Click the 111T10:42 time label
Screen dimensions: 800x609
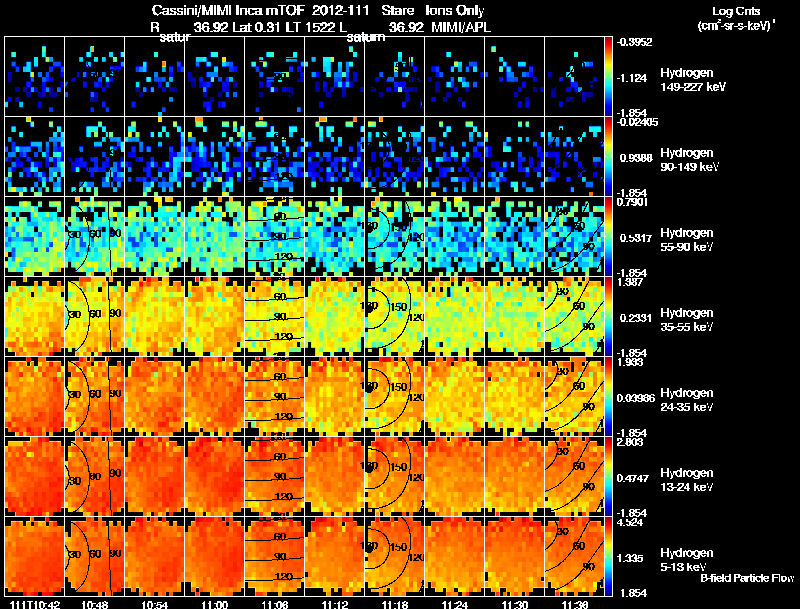[x=35, y=604]
